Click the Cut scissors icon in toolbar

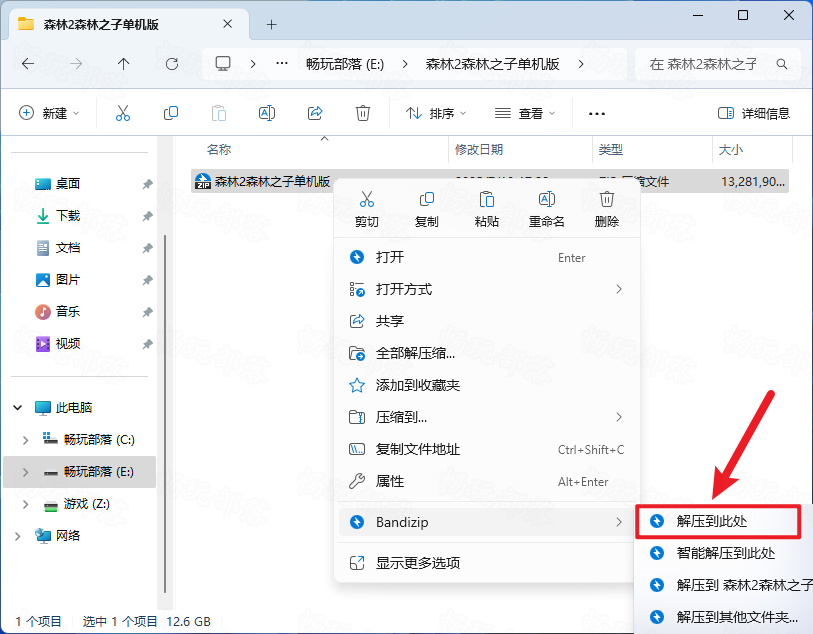point(123,113)
